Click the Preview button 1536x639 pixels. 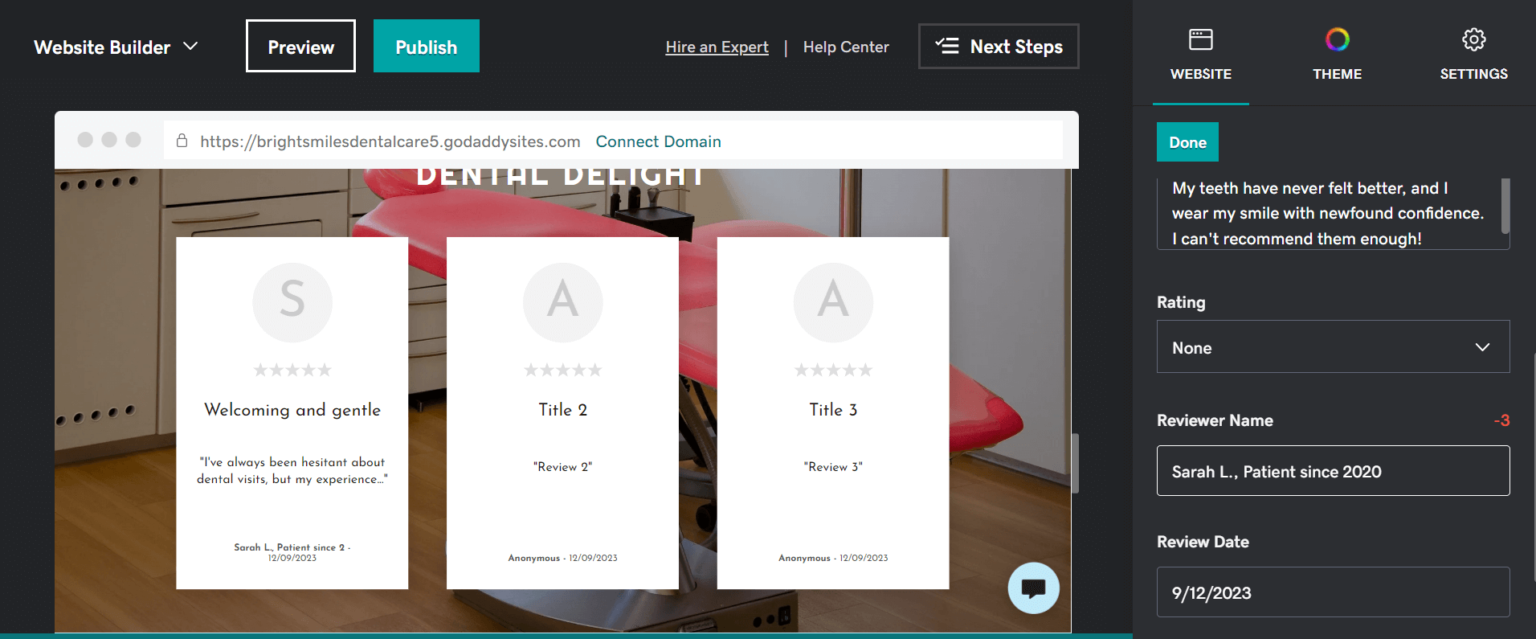pyautogui.click(x=300, y=45)
